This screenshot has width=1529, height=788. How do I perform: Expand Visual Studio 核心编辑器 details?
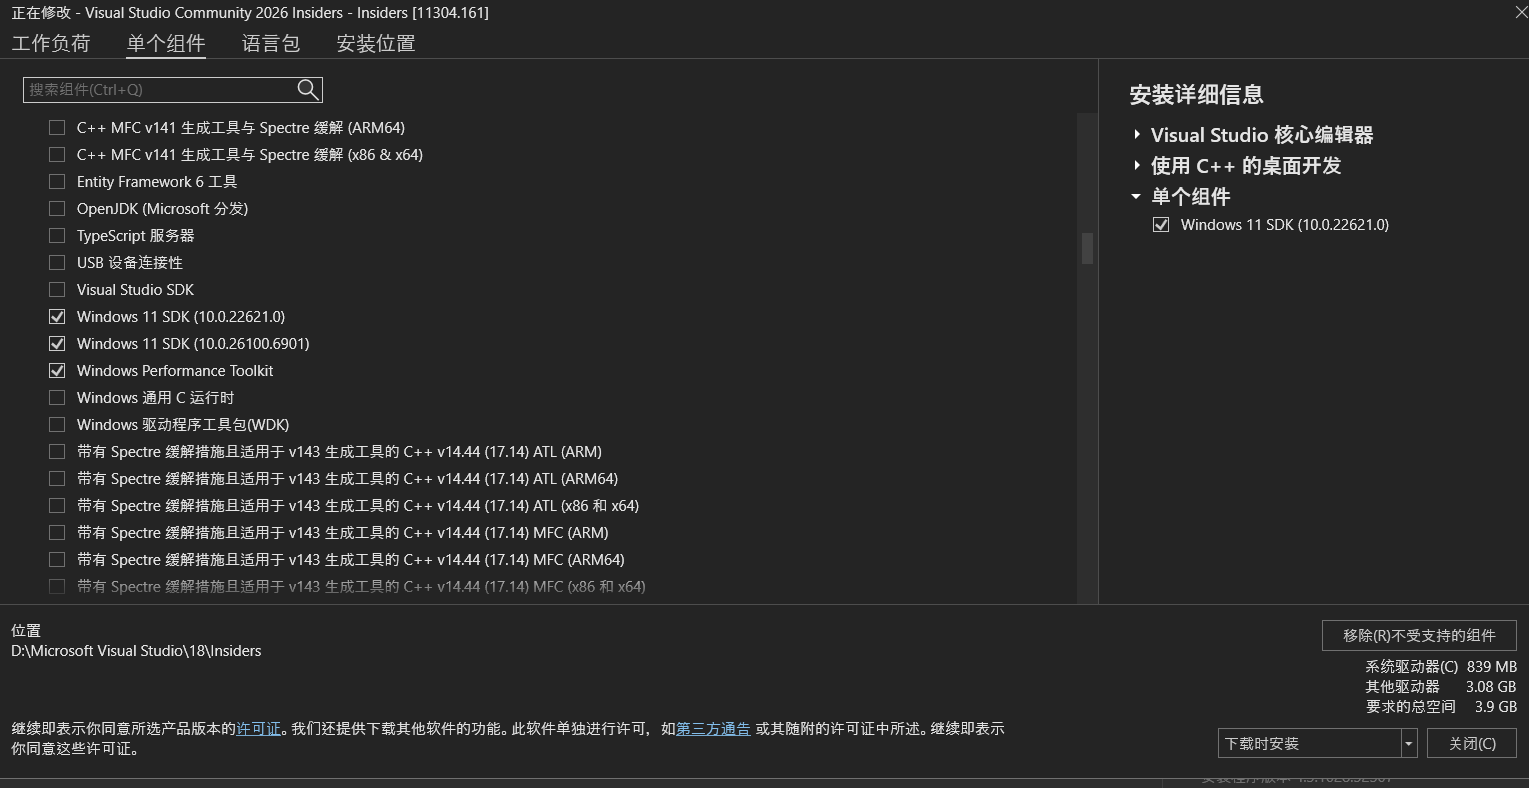point(1137,134)
